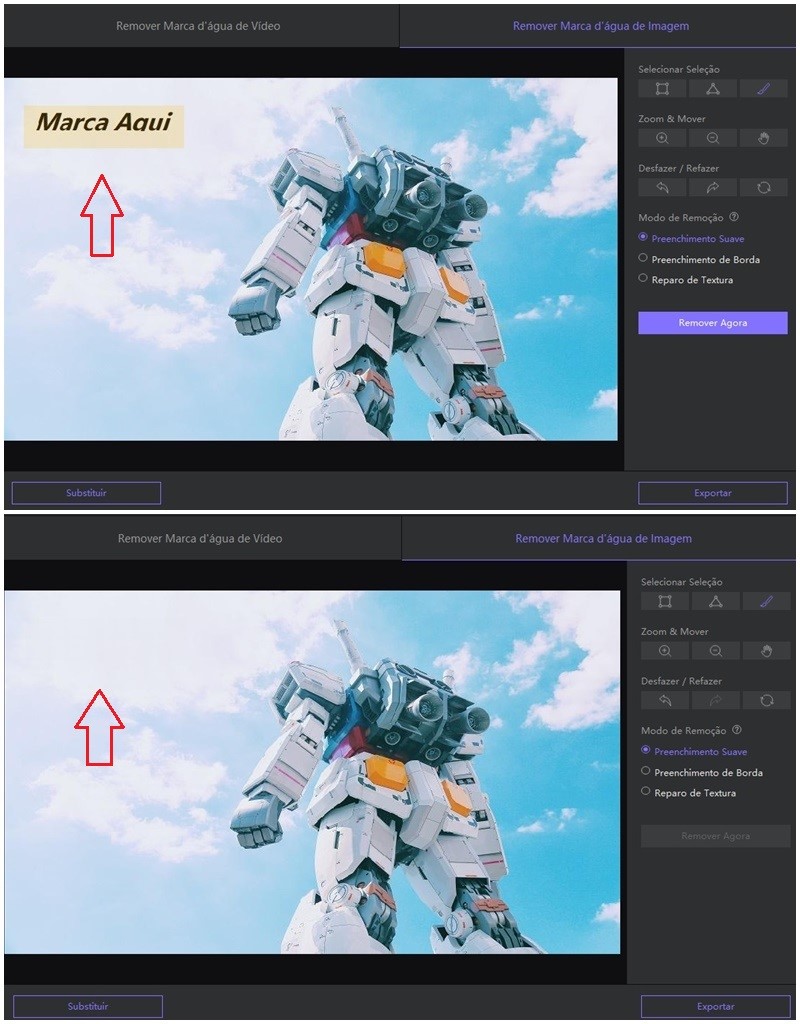Click zoom in icon in top panel

662,138
